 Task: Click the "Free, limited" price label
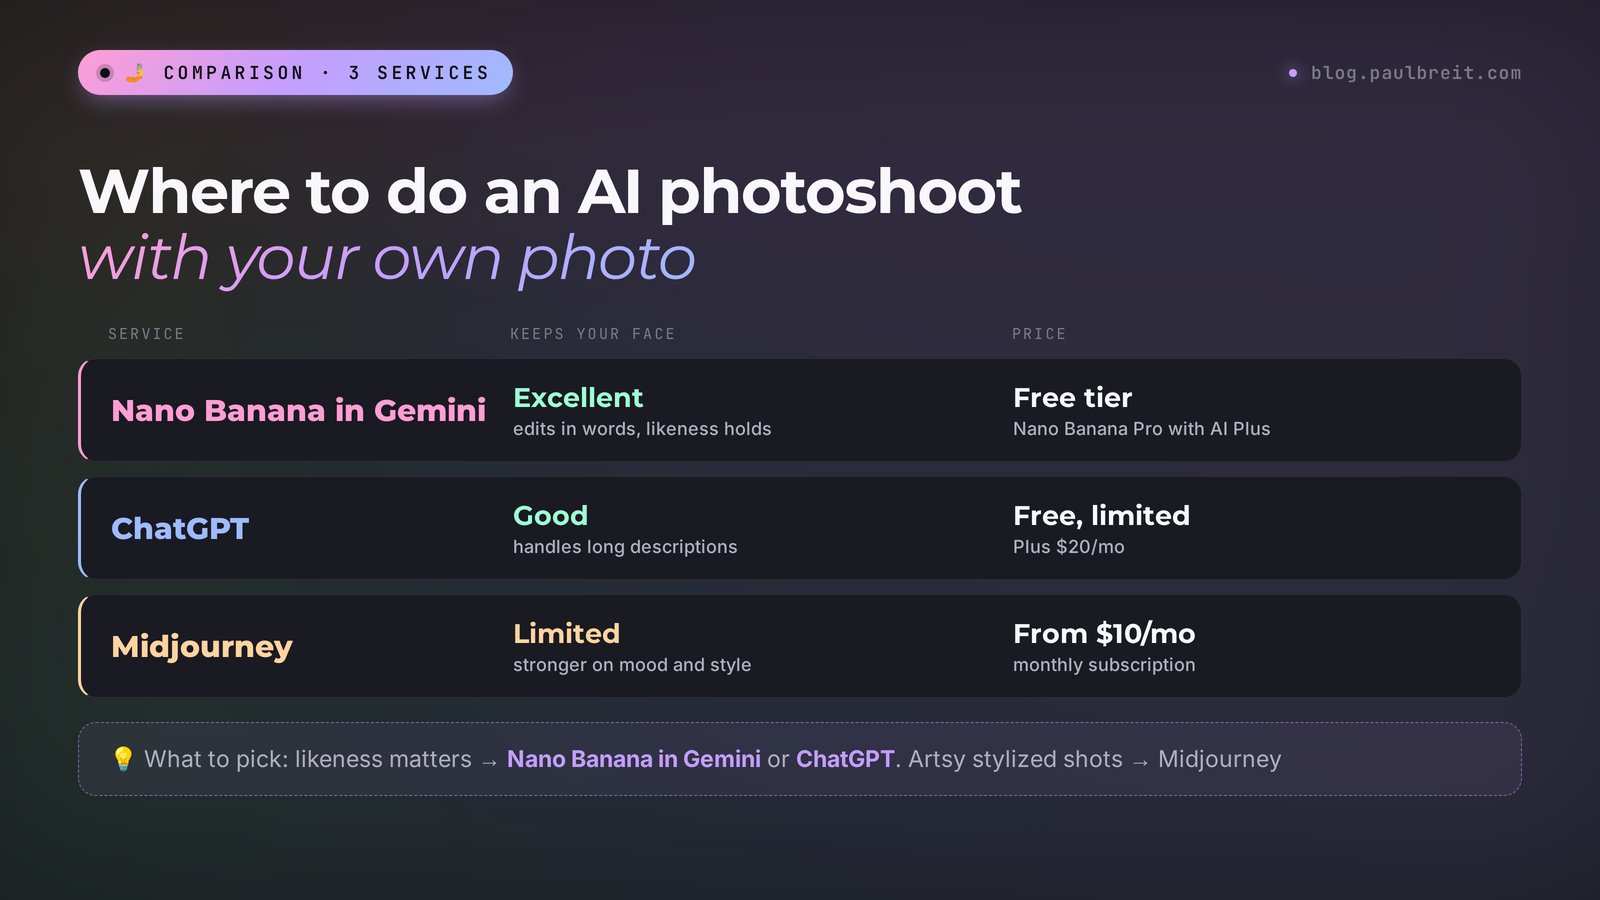click(1101, 516)
